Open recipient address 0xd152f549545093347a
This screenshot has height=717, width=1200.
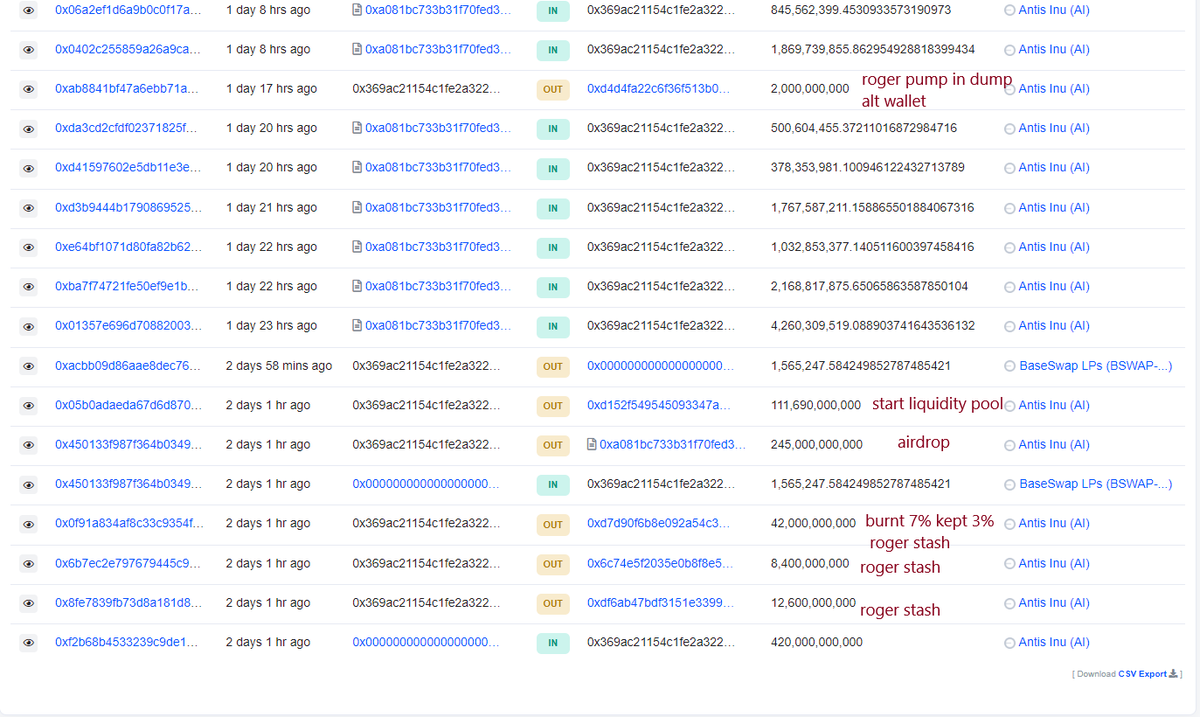coord(659,405)
